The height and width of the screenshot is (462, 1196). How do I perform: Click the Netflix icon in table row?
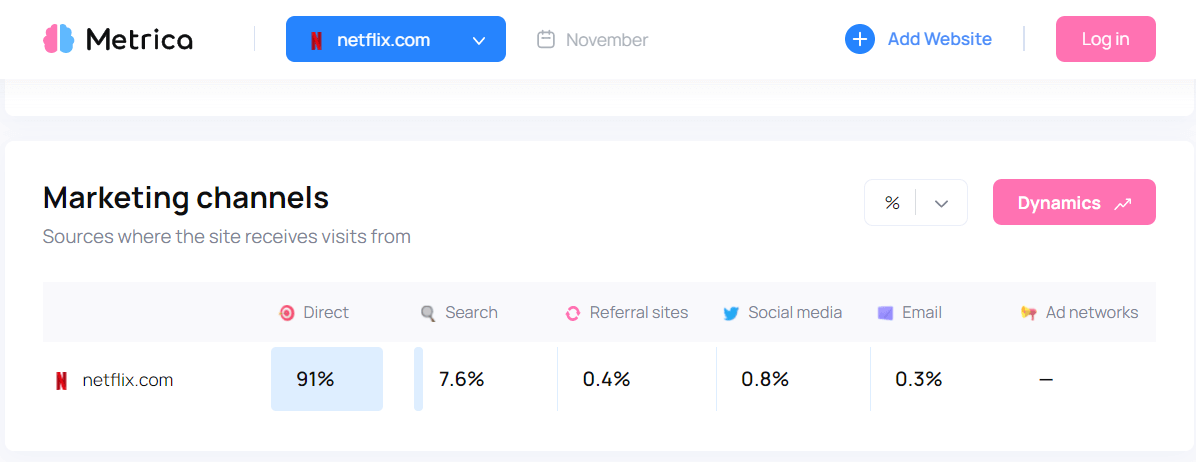tap(61, 380)
